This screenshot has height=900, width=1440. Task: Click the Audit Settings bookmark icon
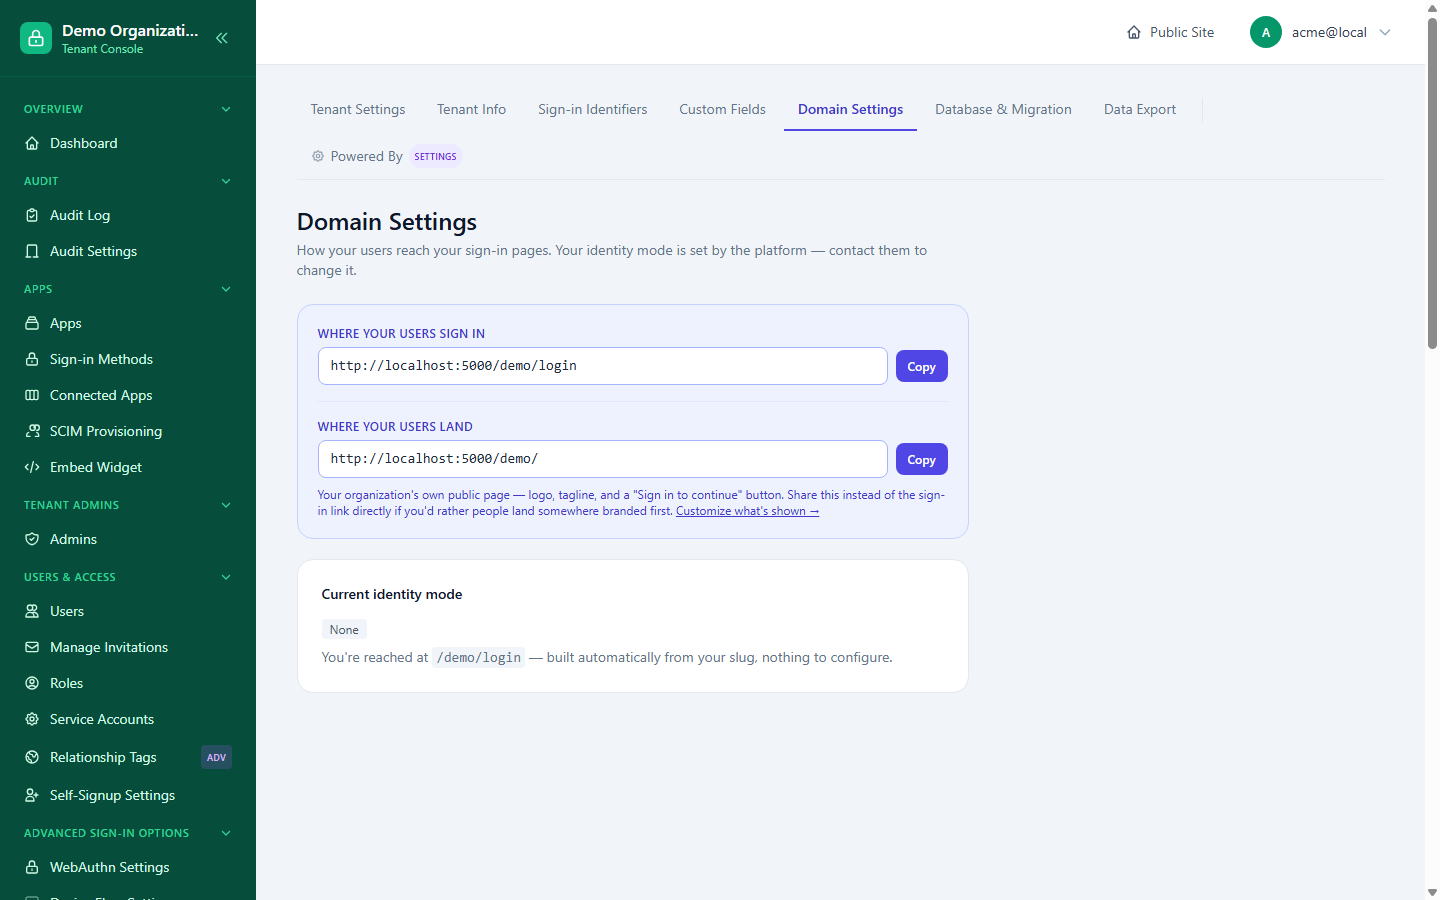click(32, 251)
